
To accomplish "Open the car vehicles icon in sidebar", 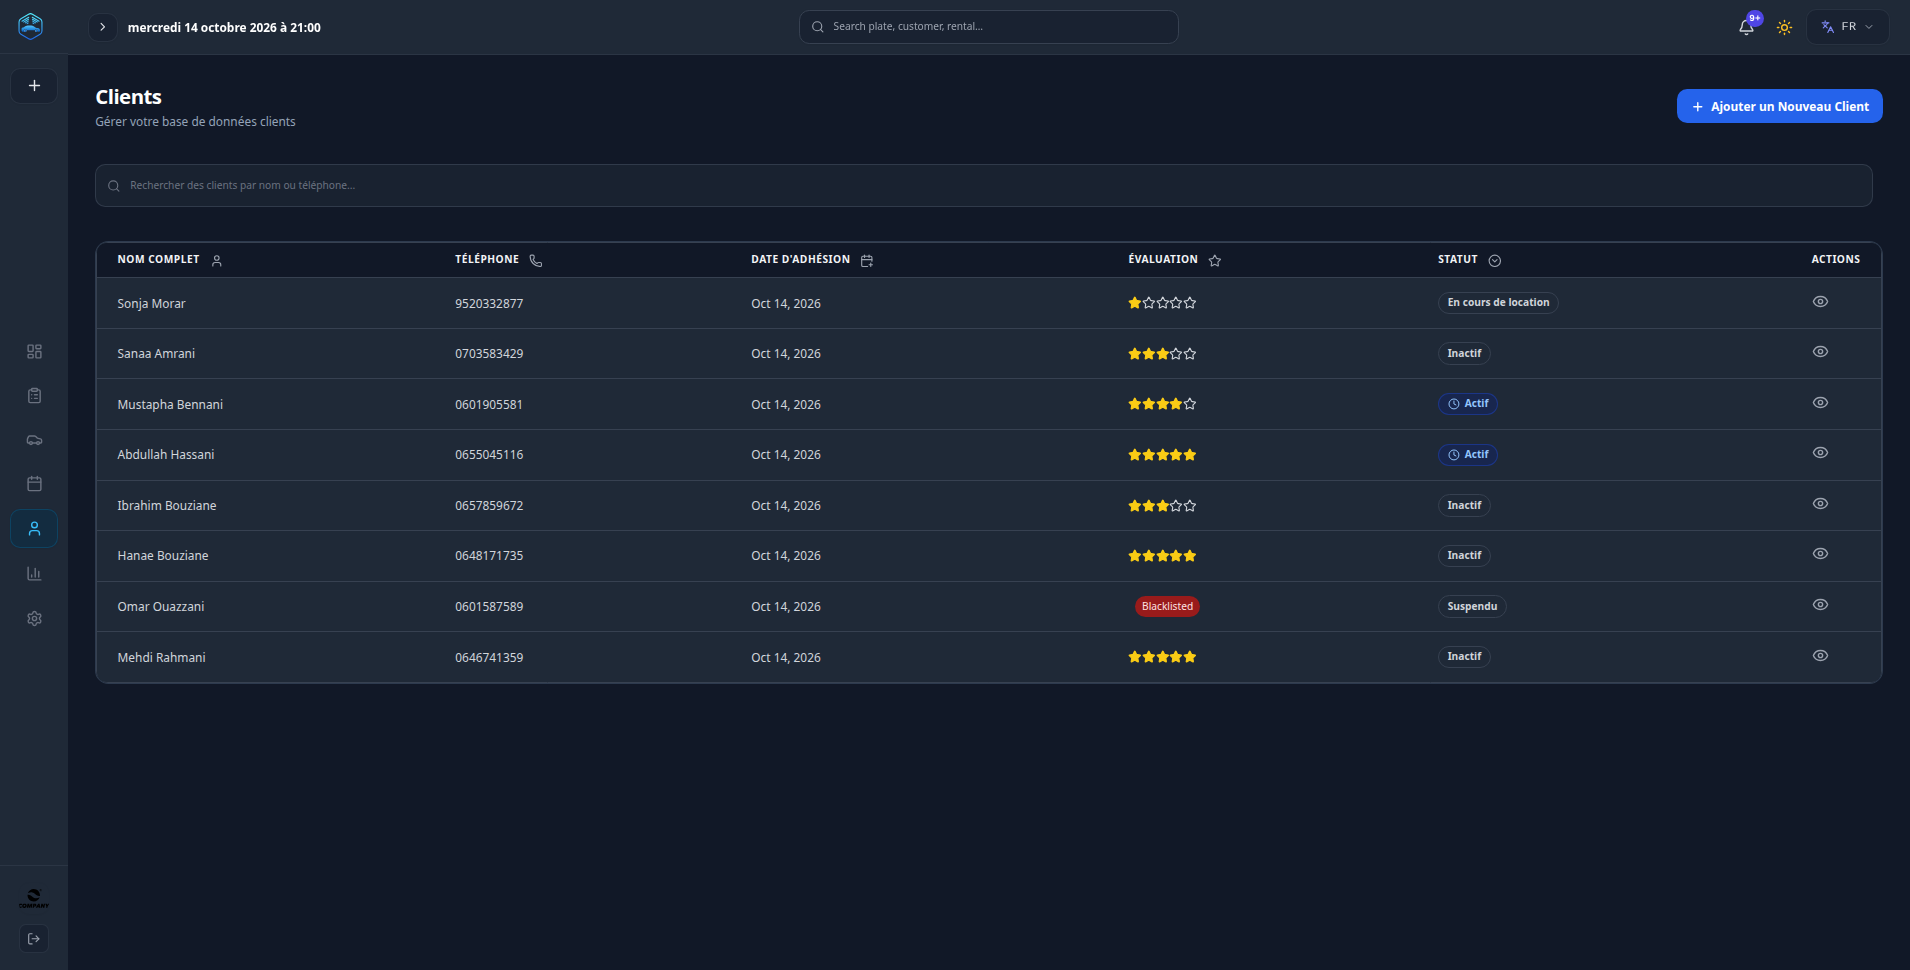I will (x=34, y=440).
